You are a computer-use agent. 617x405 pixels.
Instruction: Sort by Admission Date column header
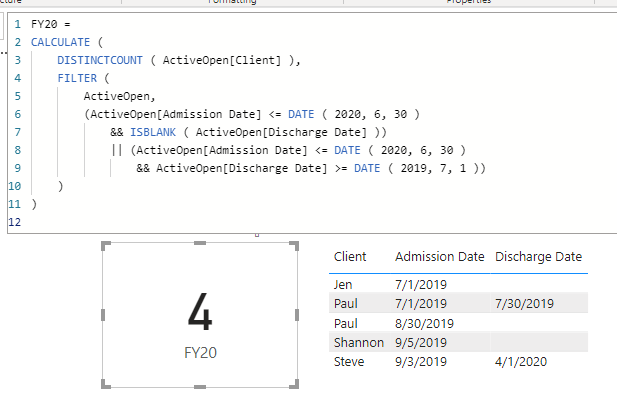click(x=440, y=257)
